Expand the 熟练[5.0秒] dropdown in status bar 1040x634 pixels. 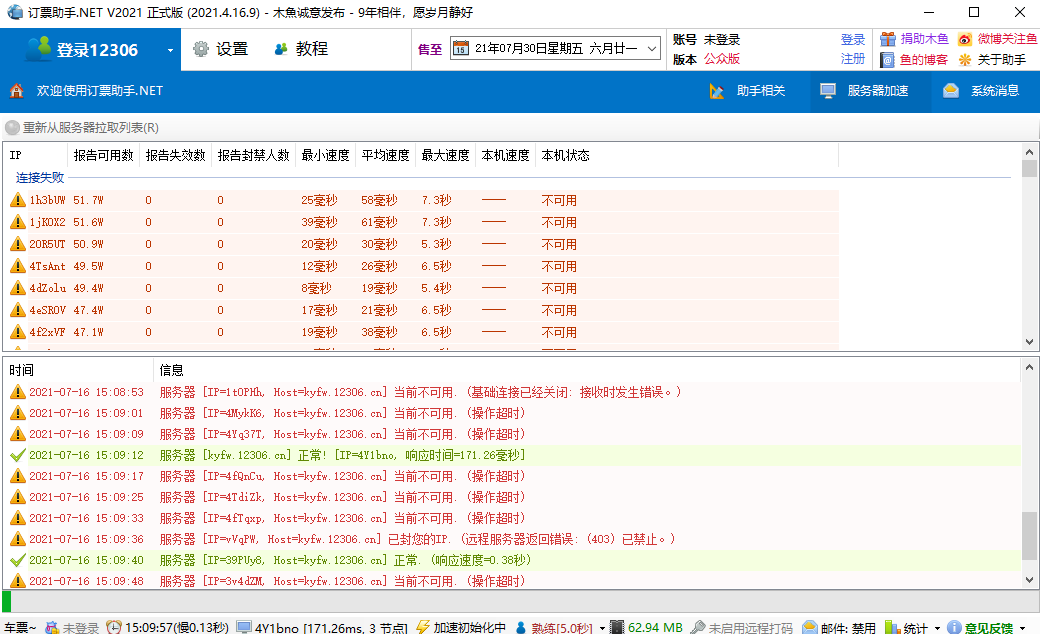click(x=602, y=628)
